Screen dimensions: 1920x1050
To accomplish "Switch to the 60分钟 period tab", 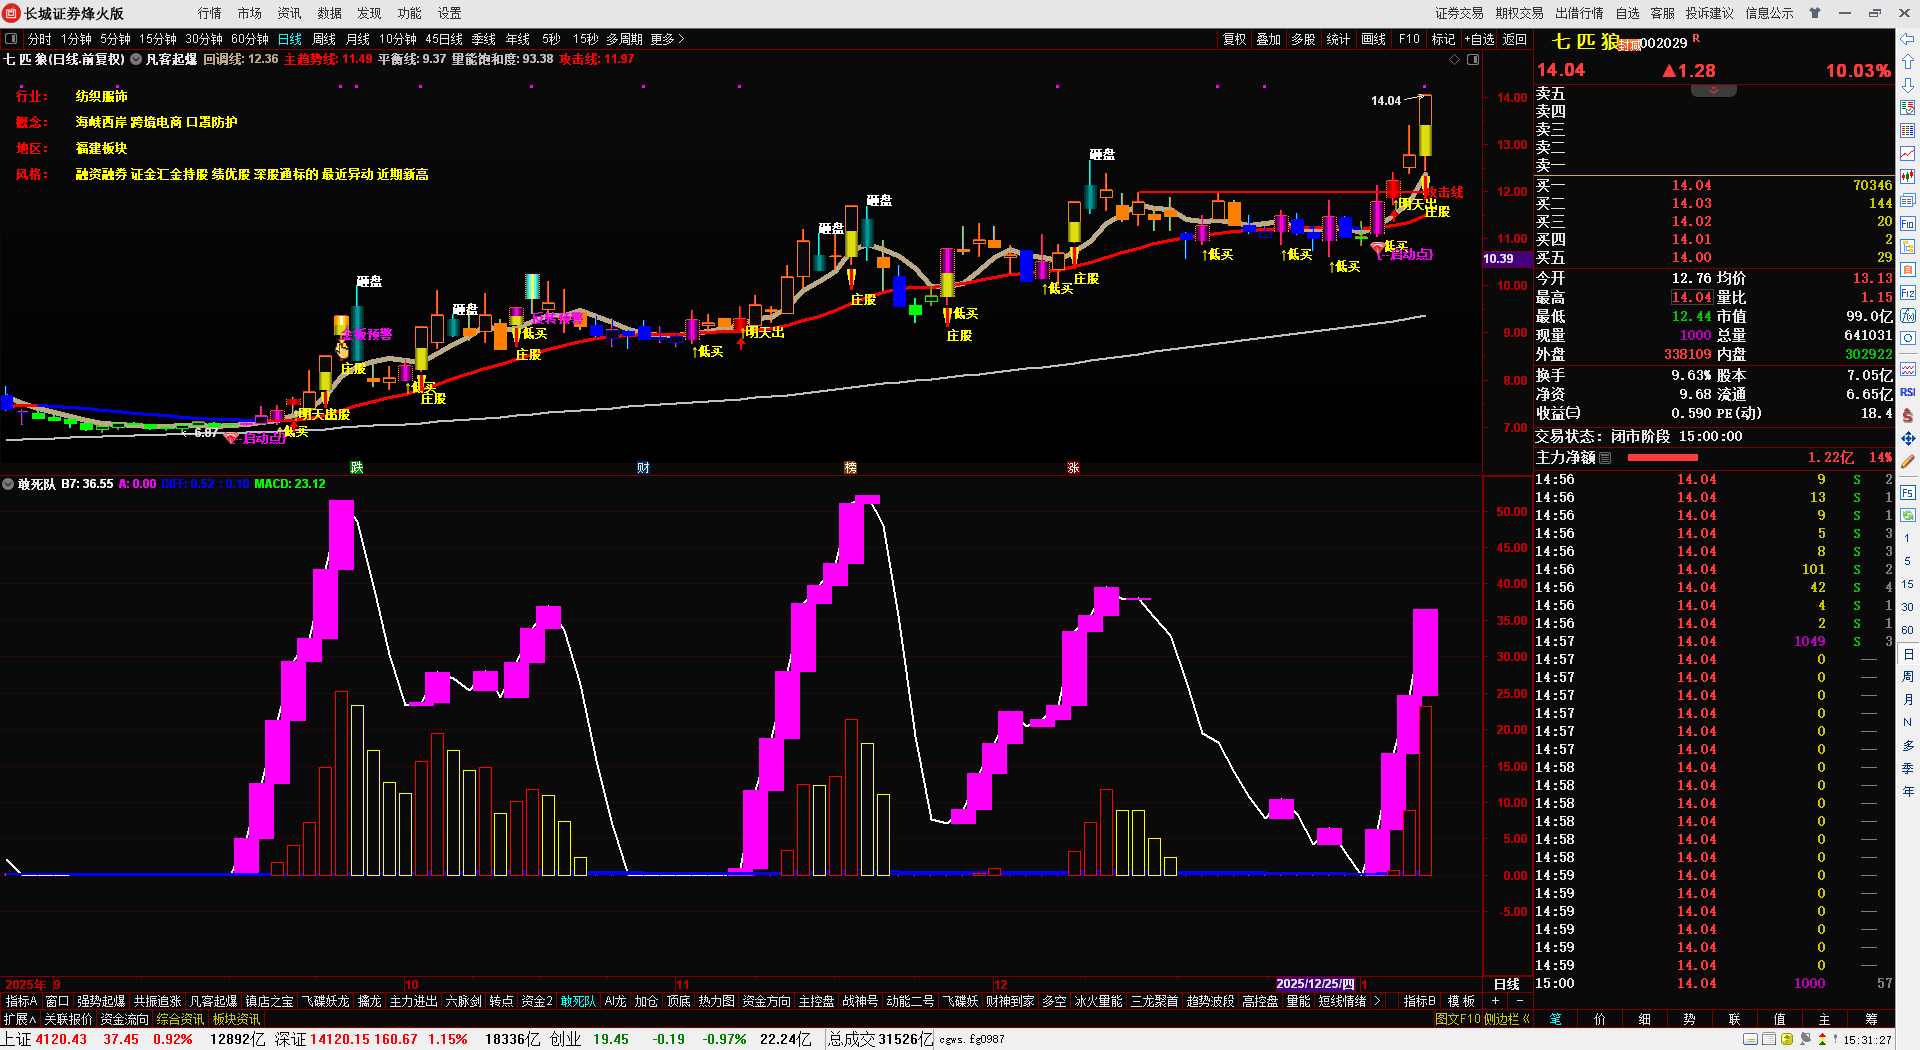I will pyautogui.click(x=250, y=39).
